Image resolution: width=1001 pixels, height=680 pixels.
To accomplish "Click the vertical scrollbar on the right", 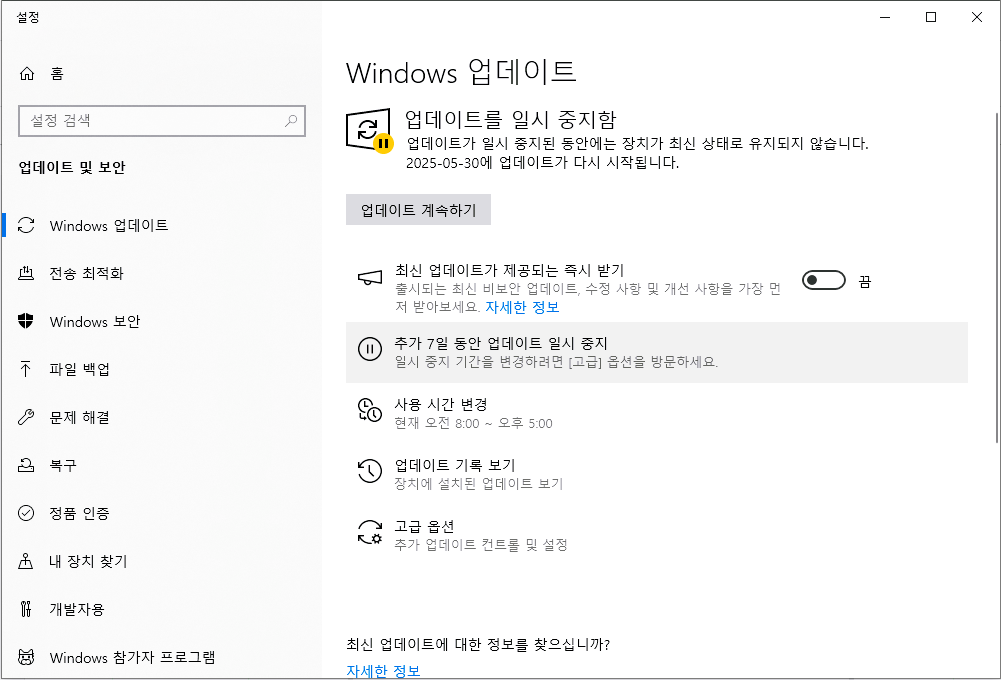I will pos(997,278).
